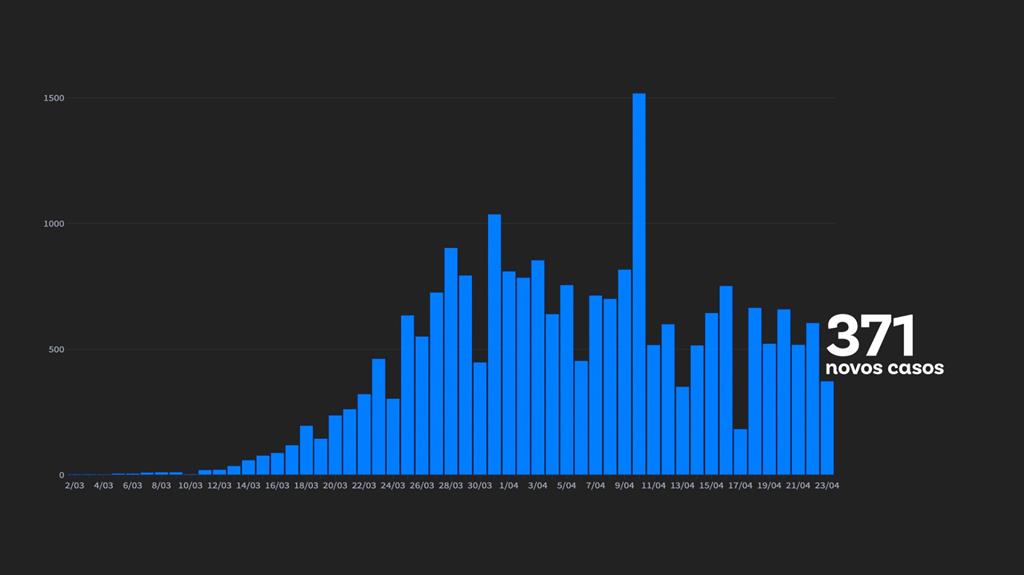Click the 16/04 bar
Viewport: 1024px width, 575px height.
click(726, 380)
